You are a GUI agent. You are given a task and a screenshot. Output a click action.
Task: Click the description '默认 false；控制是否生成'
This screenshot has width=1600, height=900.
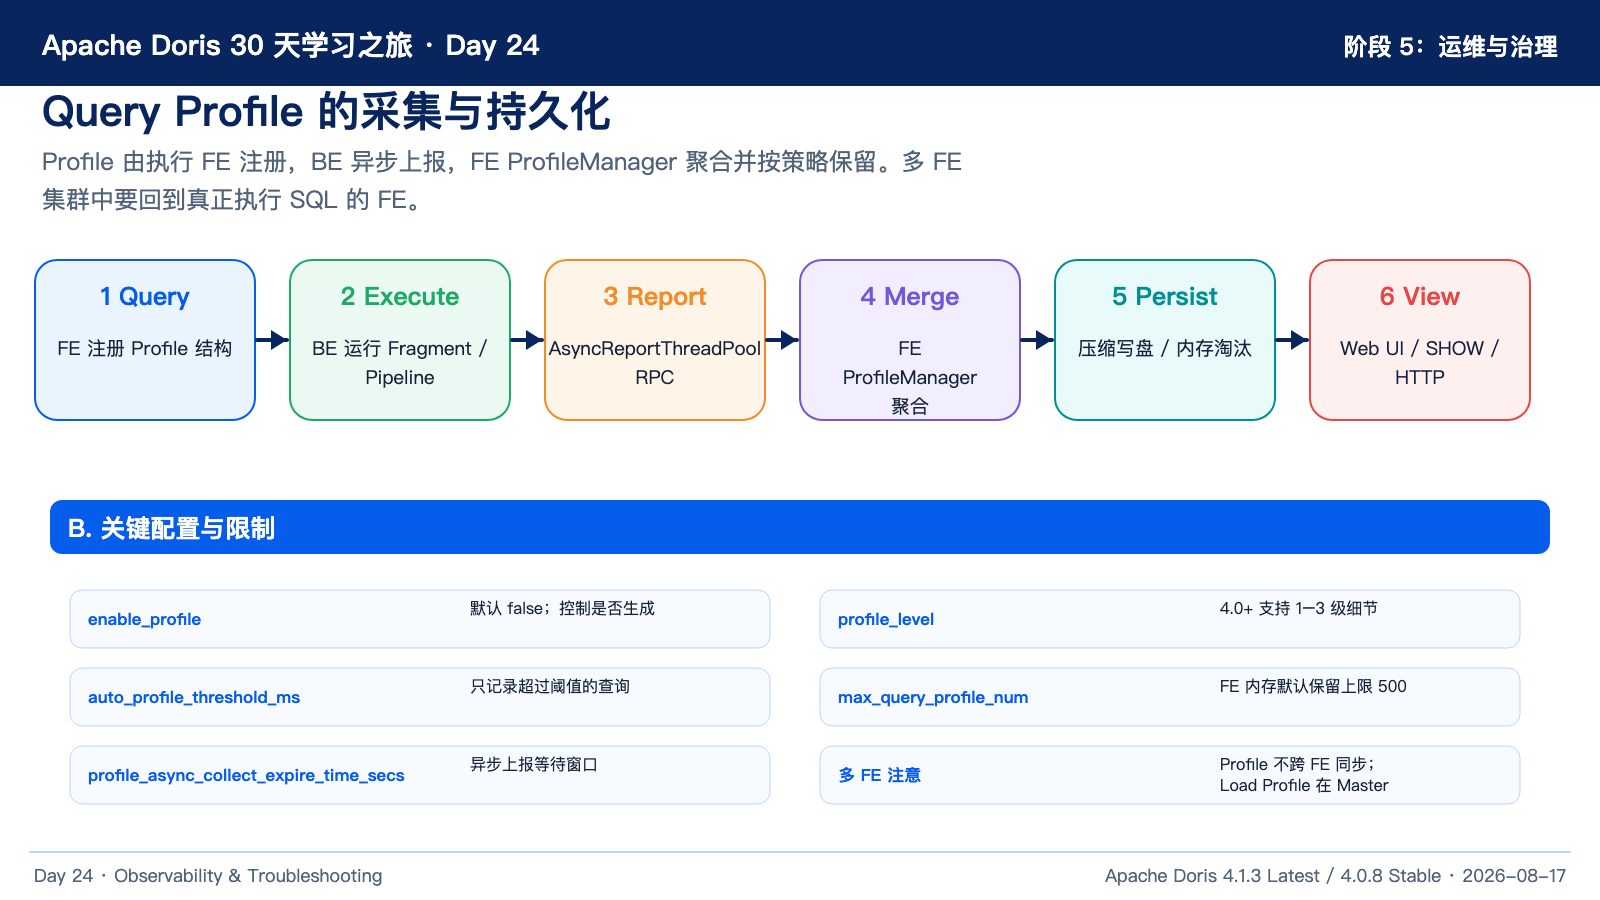[562, 608]
